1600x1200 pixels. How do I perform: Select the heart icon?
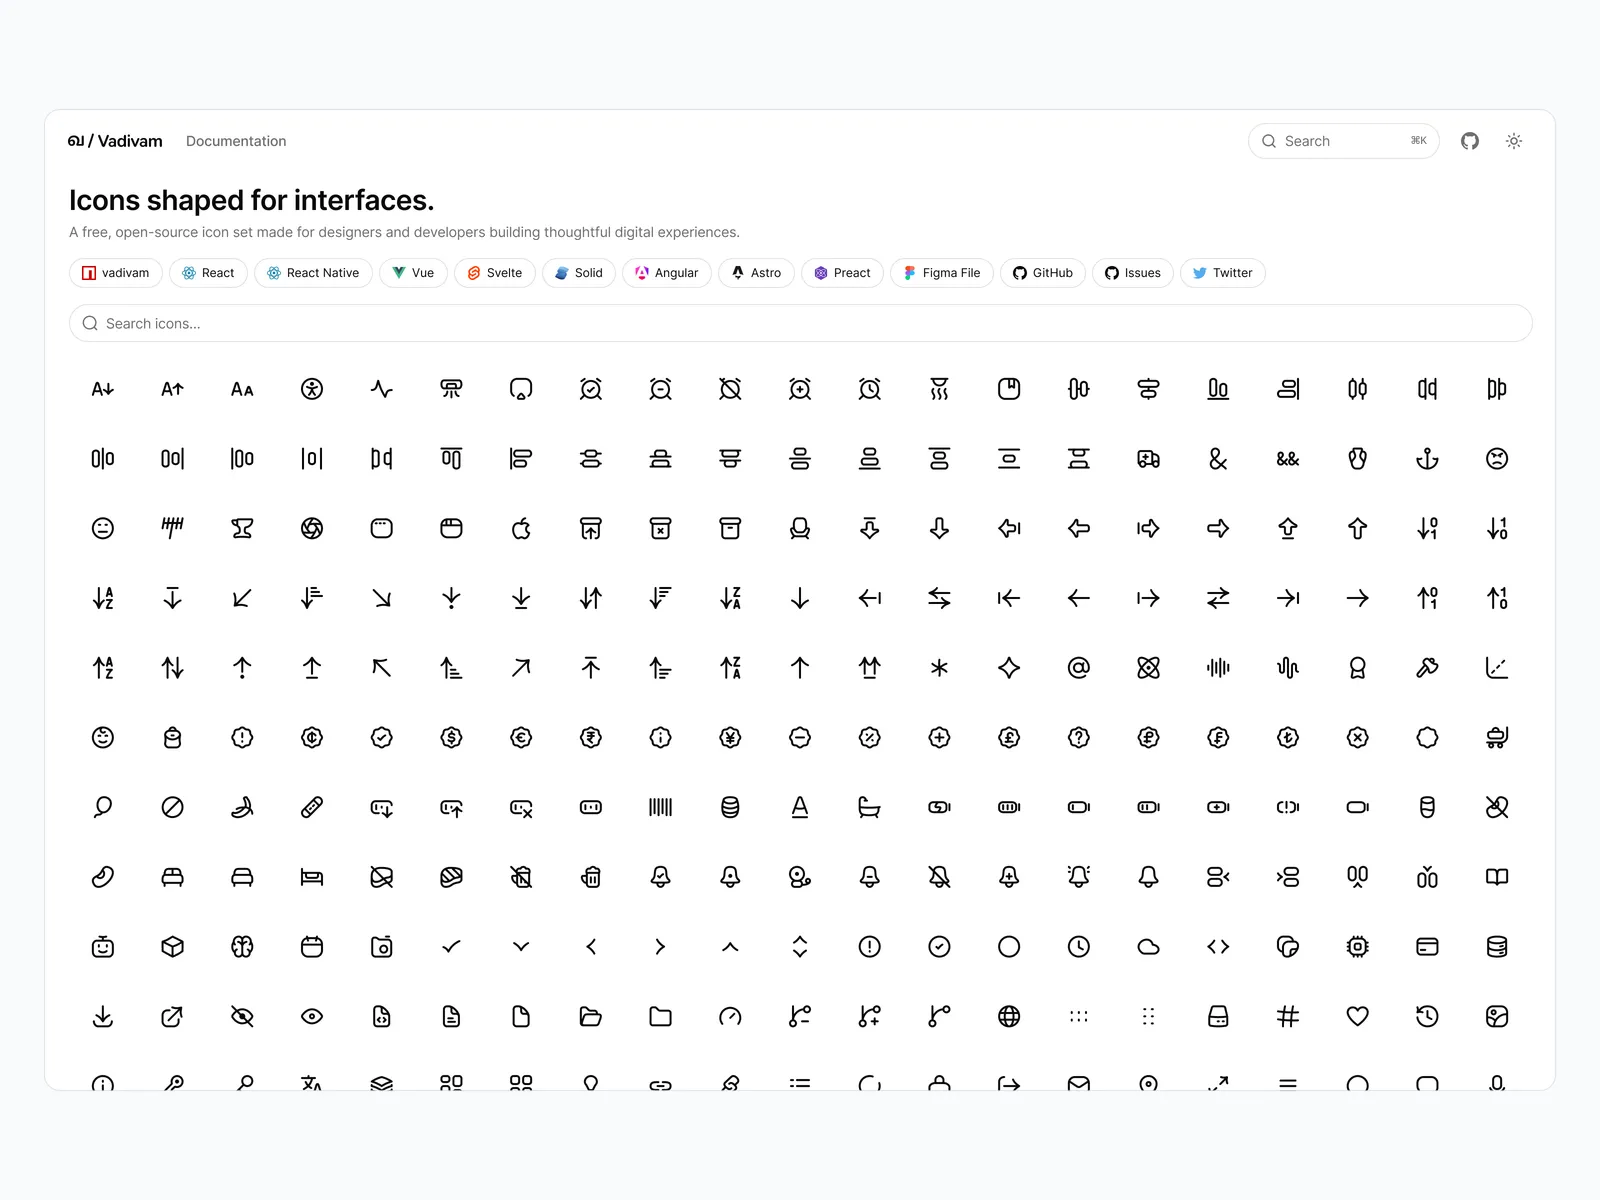coord(1357,1016)
